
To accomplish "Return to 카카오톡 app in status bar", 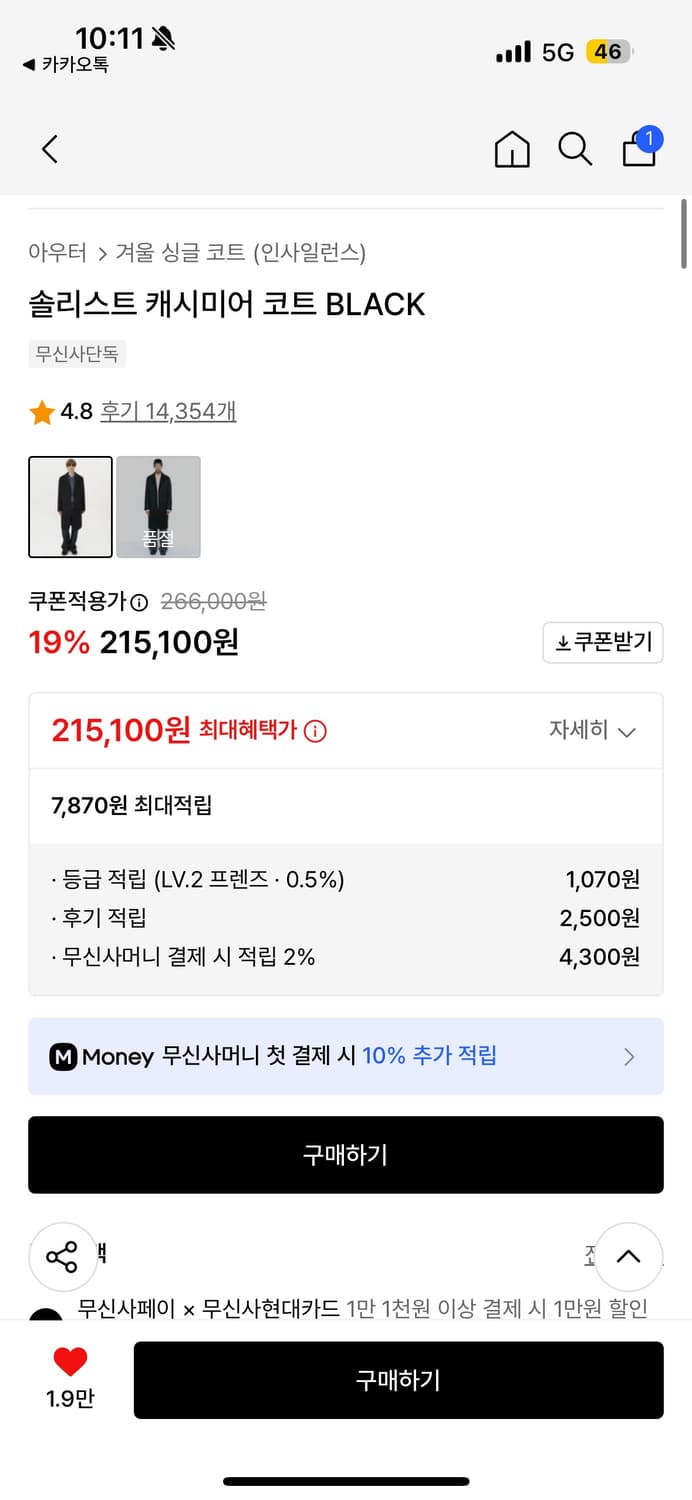I will [x=66, y=65].
